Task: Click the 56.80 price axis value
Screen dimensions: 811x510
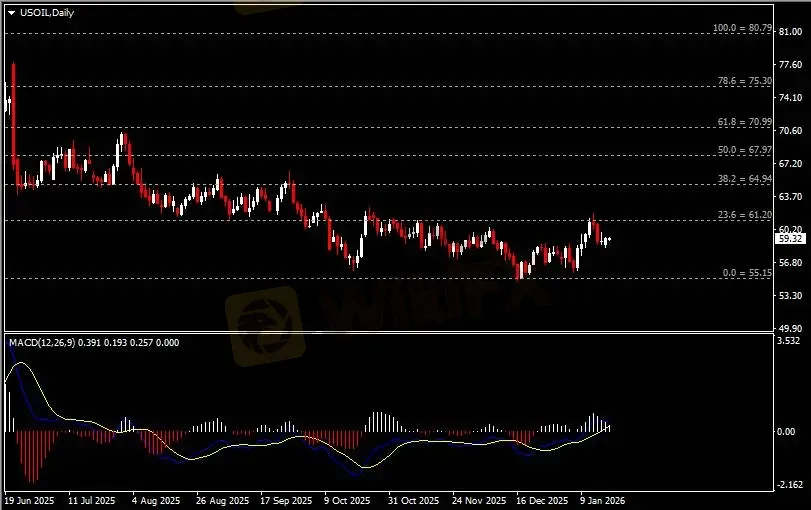Action: 790,263
